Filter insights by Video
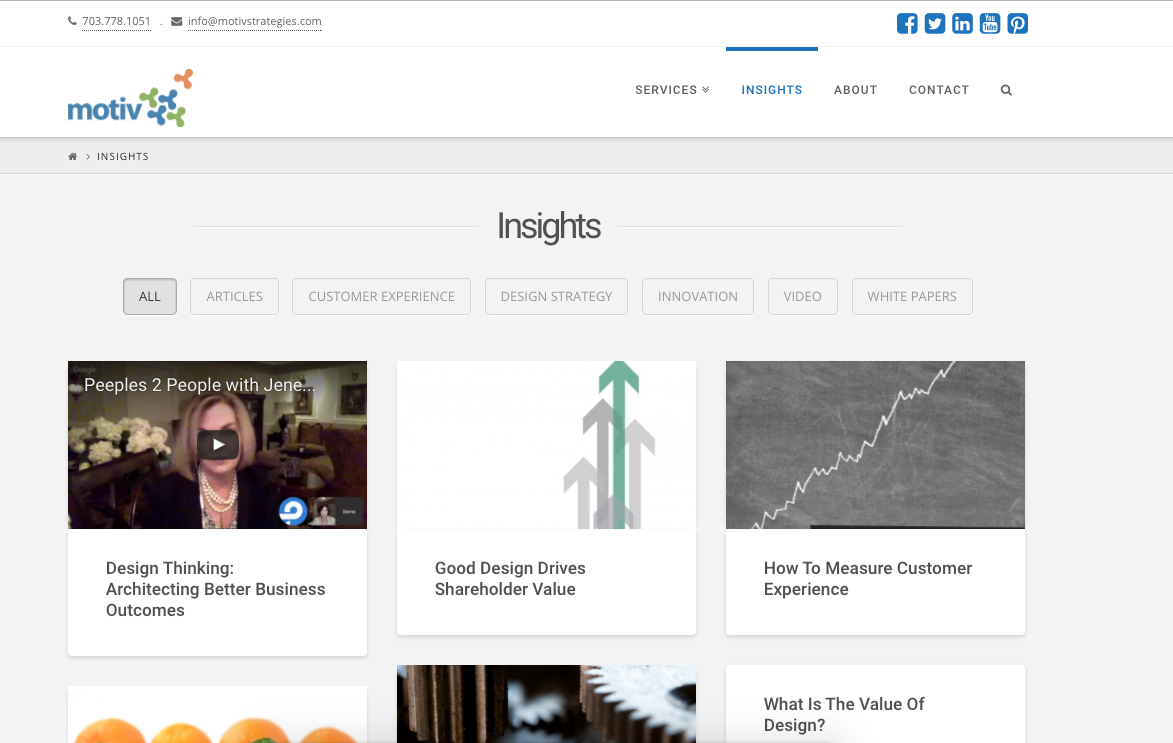 coord(802,296)
